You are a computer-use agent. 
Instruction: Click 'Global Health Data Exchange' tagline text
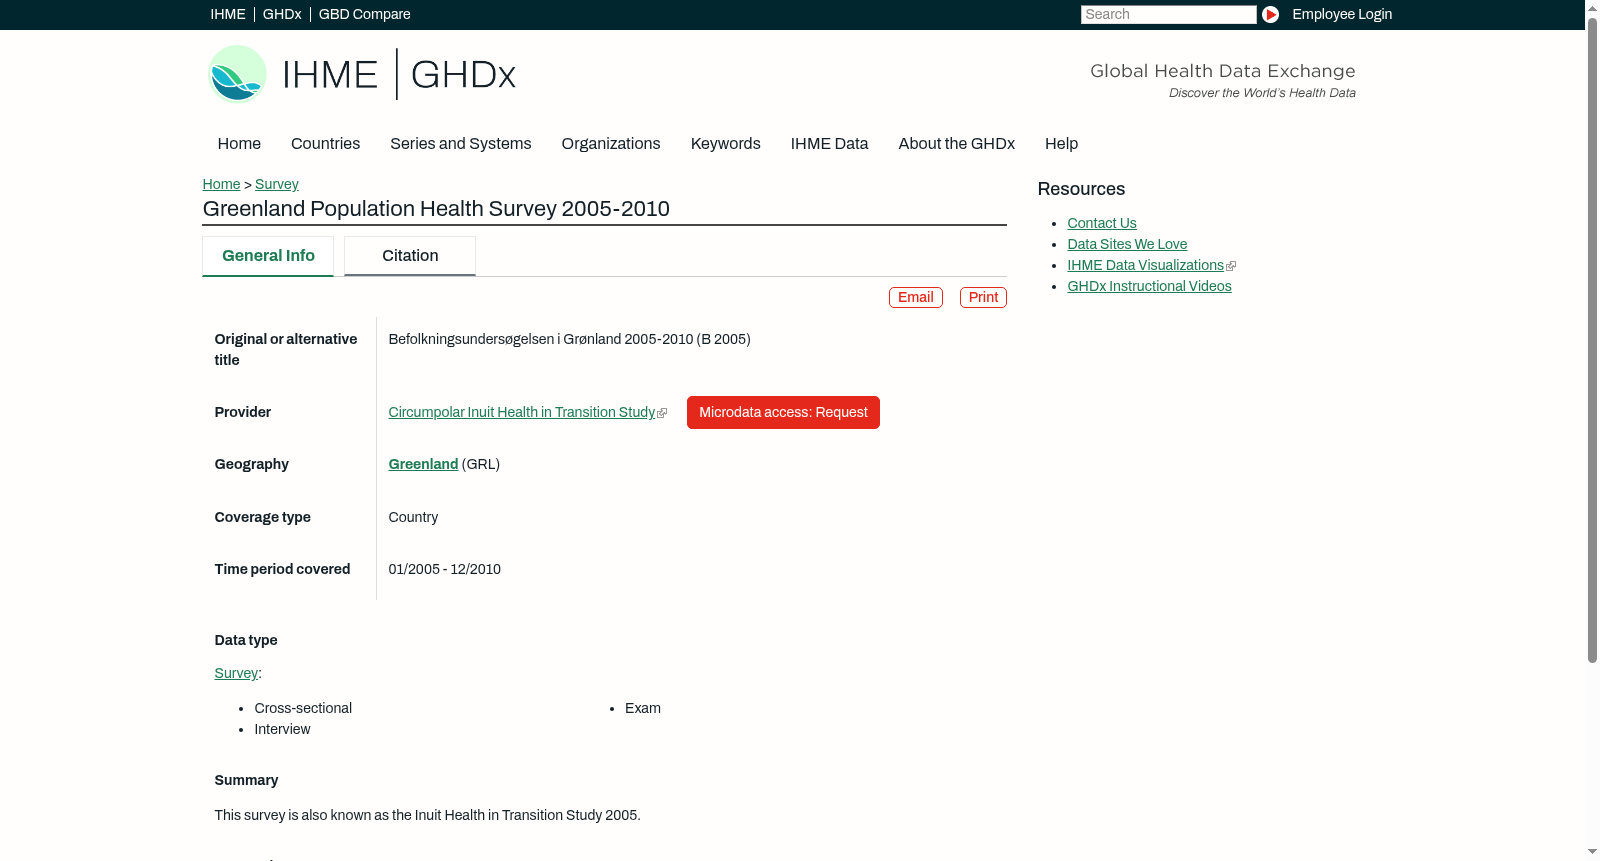pyautogui.click(x=1222, y=71)
